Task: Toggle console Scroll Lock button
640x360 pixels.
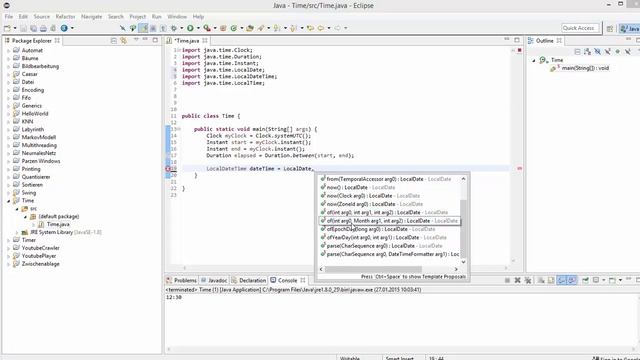Action: 551,280
